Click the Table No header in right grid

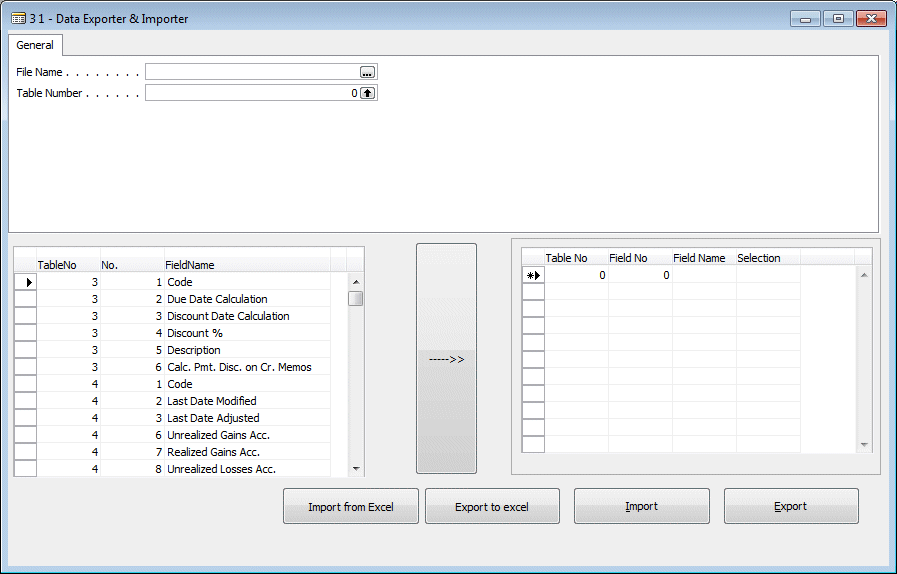coord(577,258)
